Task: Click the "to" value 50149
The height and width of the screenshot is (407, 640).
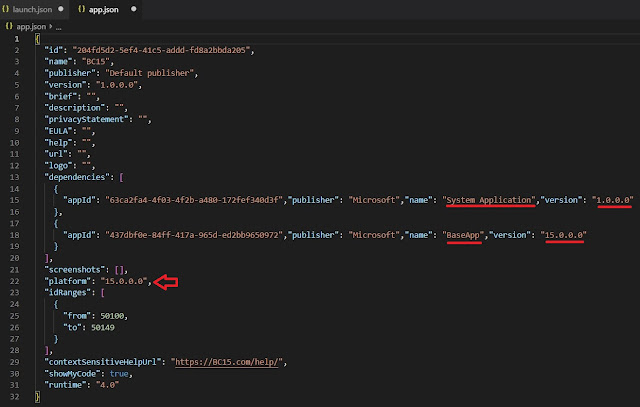Action: coord(103,327)
